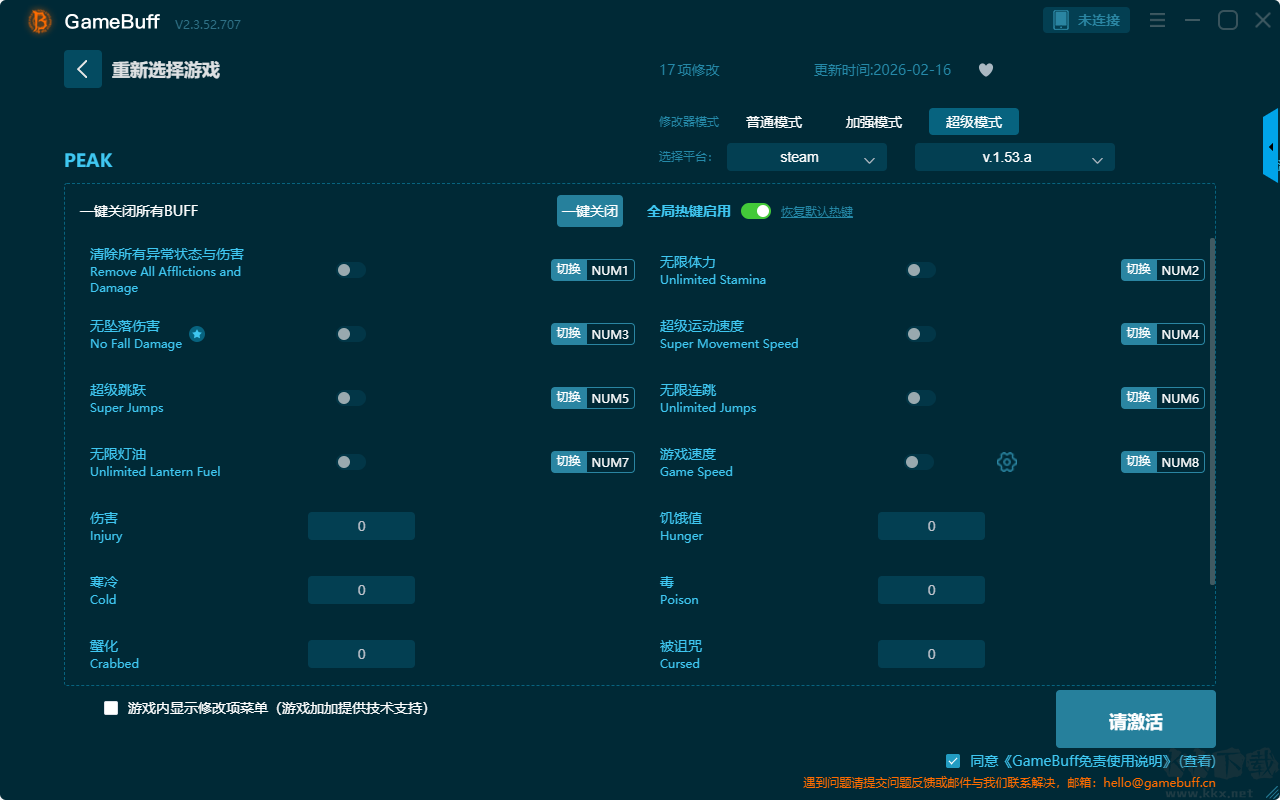
Task: Click the Poison value field
Action: pos(931,590)
